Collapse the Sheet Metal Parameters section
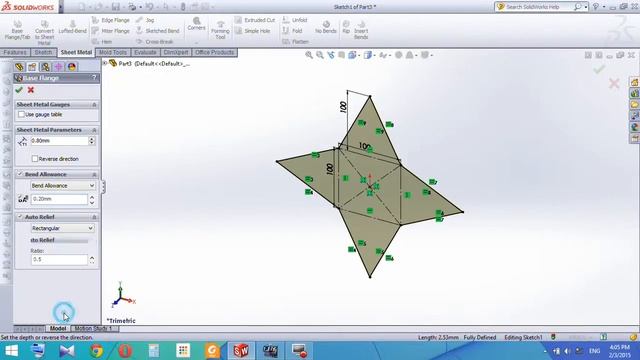This screenshot has width=640, height=360. pyautogui.click(x=94, y=130)
